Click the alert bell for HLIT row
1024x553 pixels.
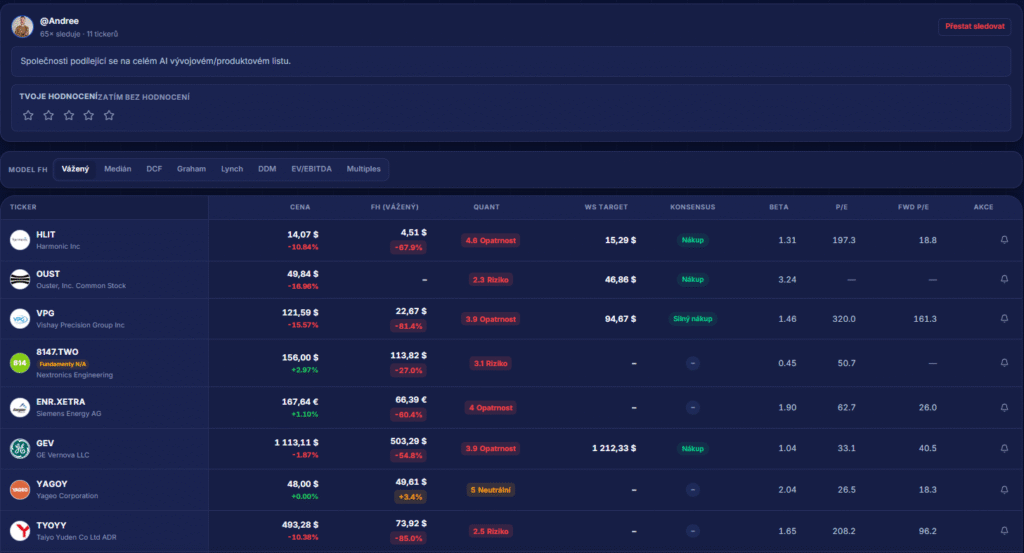tap(1004, 240)
